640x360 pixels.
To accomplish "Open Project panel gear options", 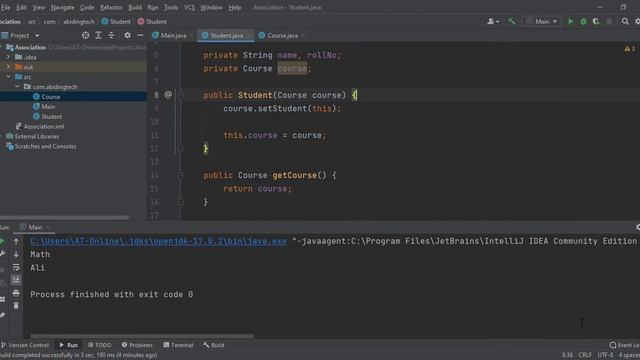I will point(127,36).
